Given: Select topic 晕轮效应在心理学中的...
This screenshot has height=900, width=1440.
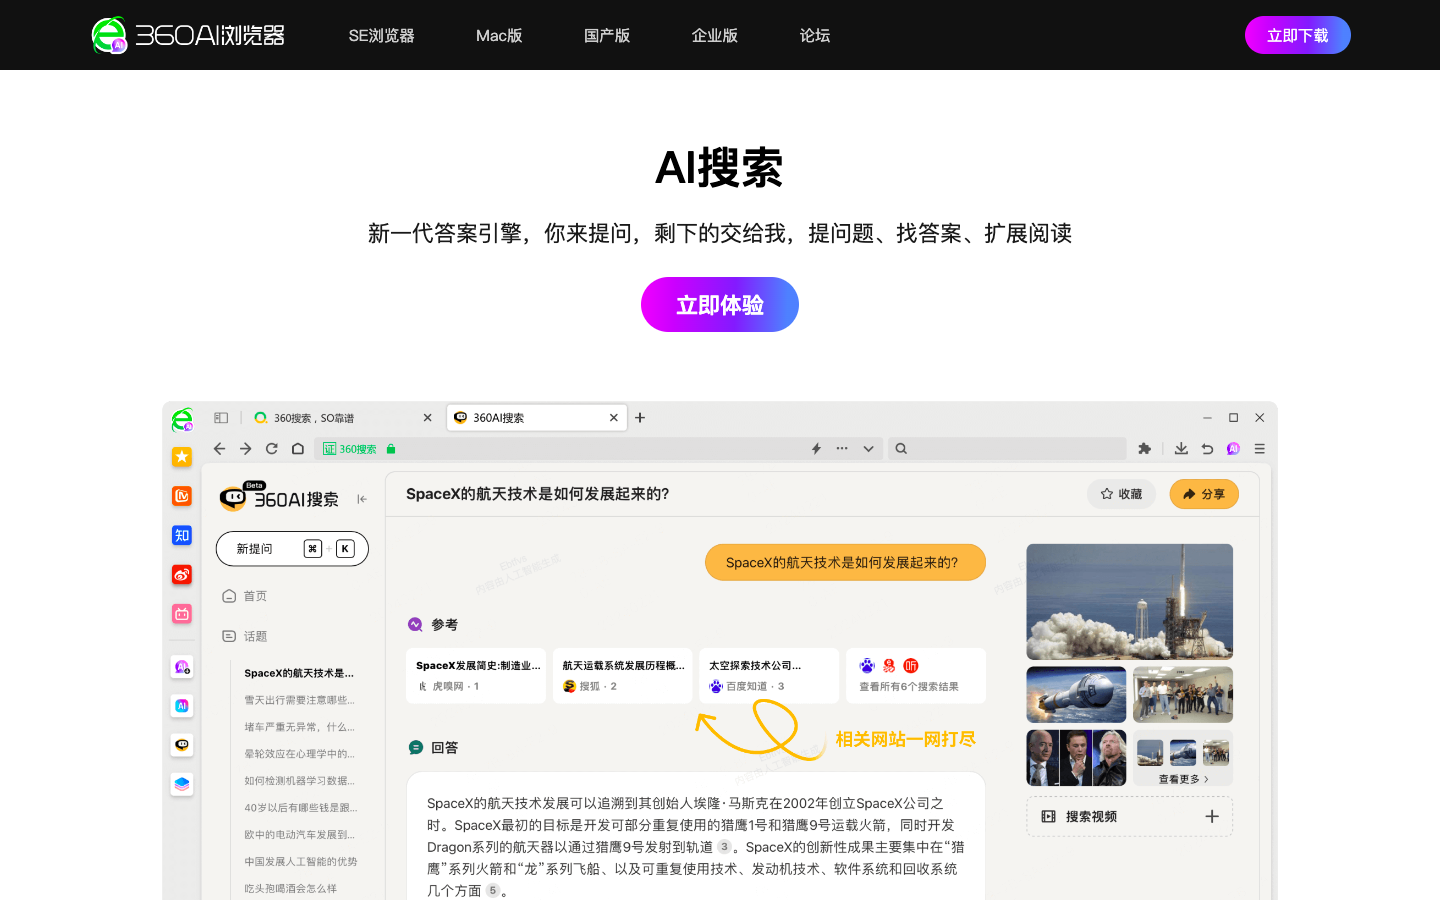Looking at the screenshot, I should coord(299,754).
